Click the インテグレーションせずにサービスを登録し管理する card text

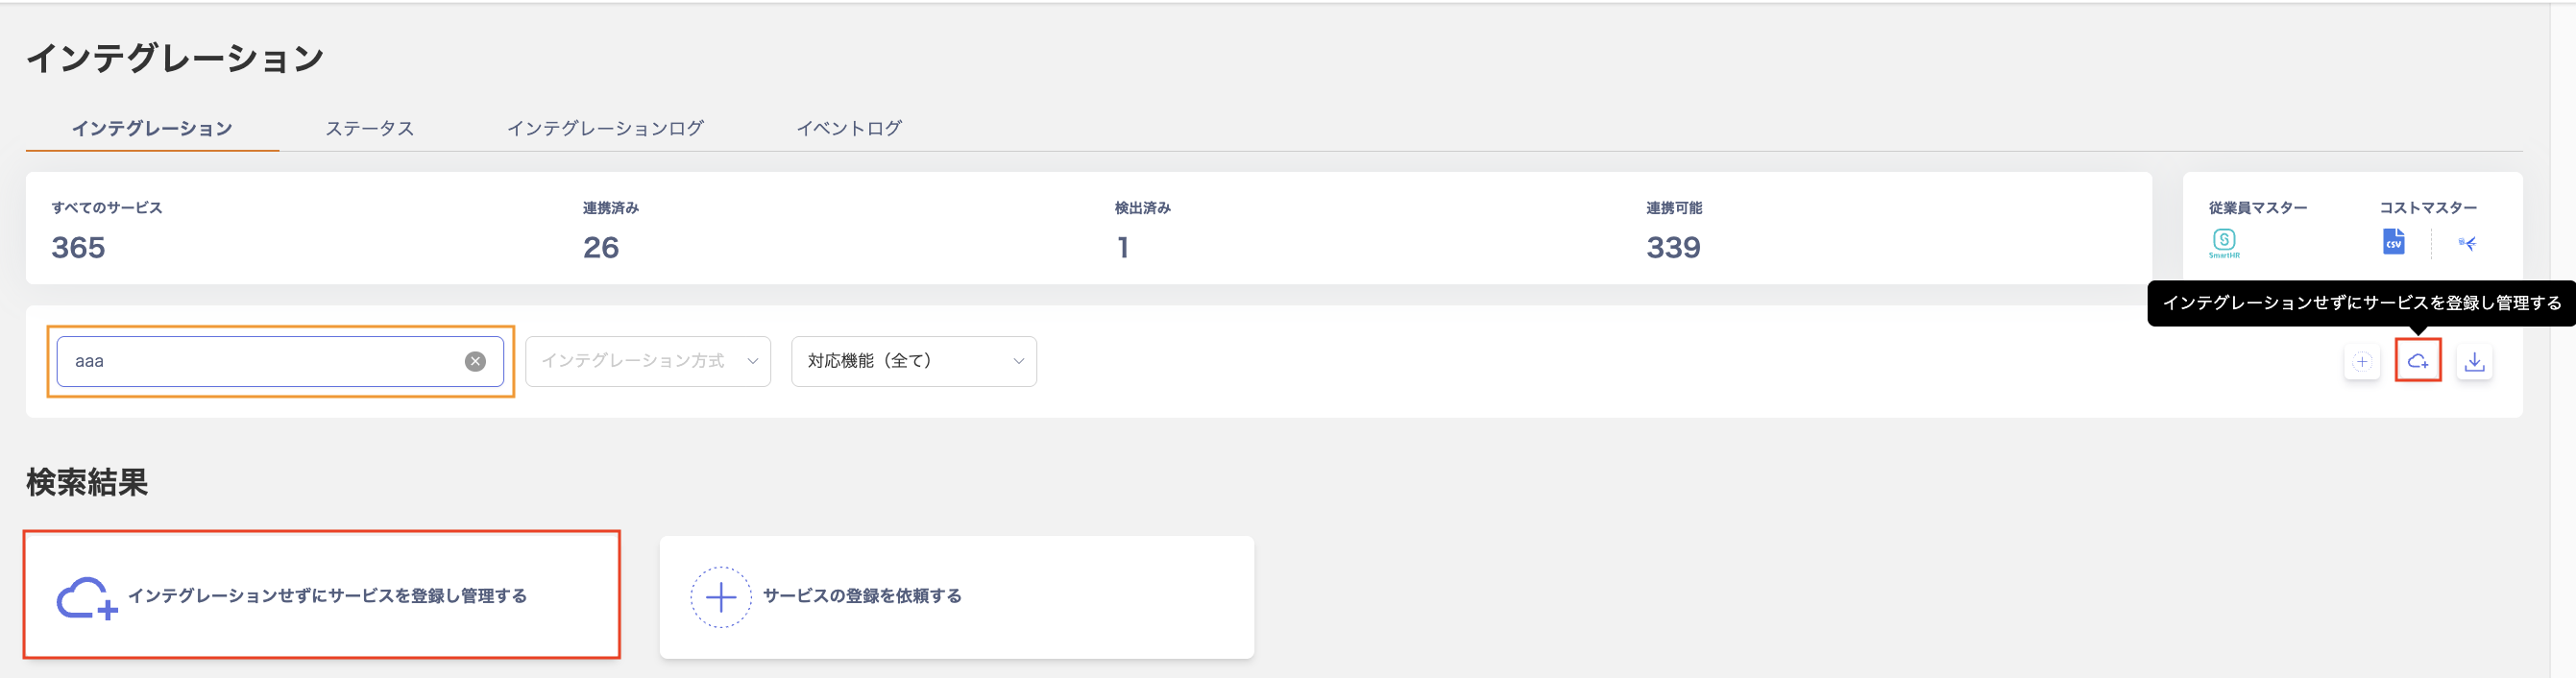(x=327, y=596)
